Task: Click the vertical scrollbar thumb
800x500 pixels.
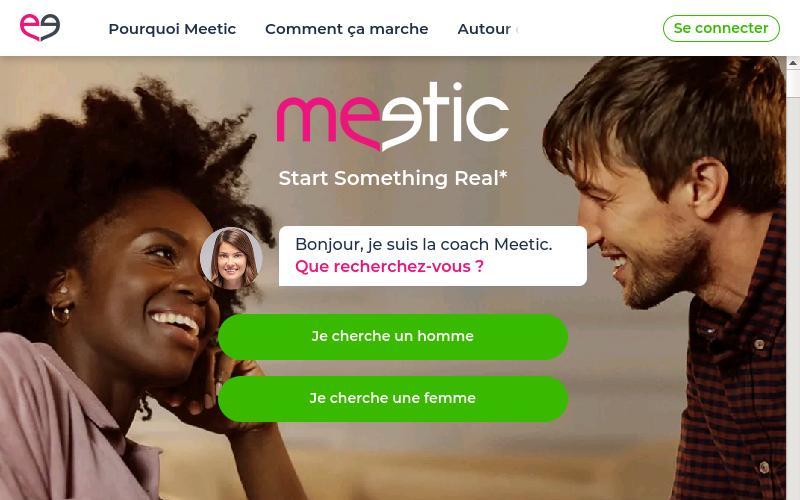Action: (793, 83)
